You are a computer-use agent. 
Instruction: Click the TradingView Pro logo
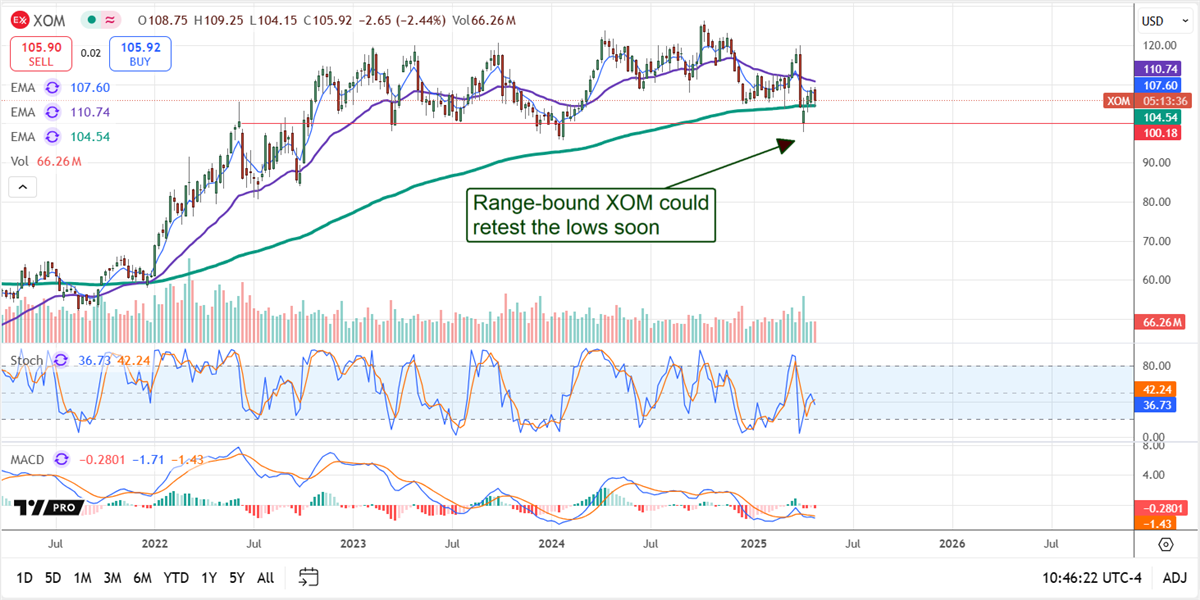(46, 508)
